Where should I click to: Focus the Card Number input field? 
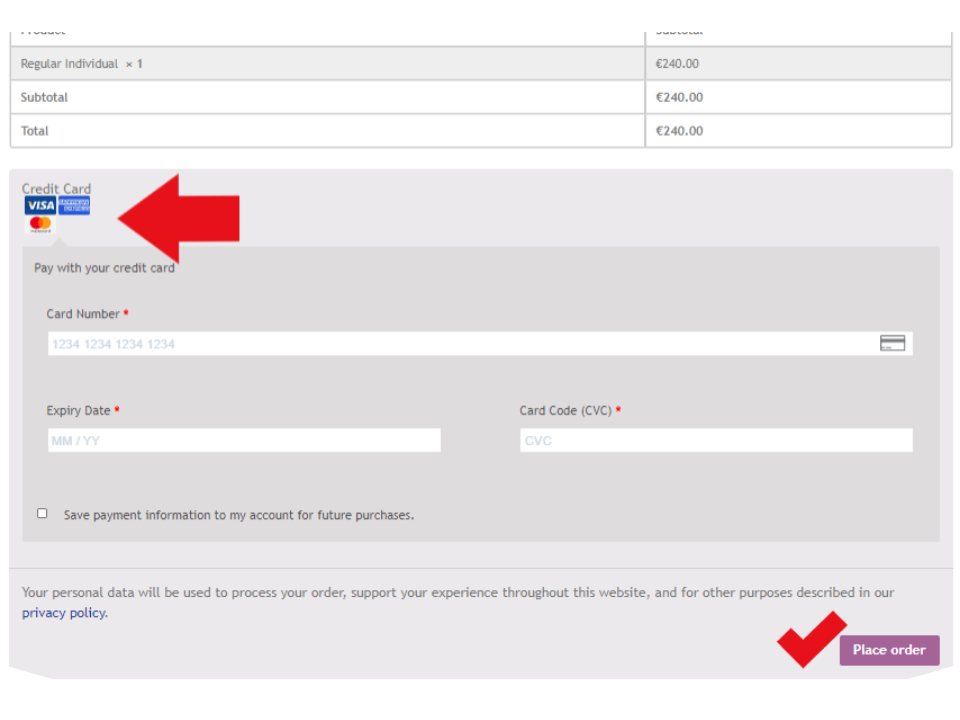tap(480, 343)
